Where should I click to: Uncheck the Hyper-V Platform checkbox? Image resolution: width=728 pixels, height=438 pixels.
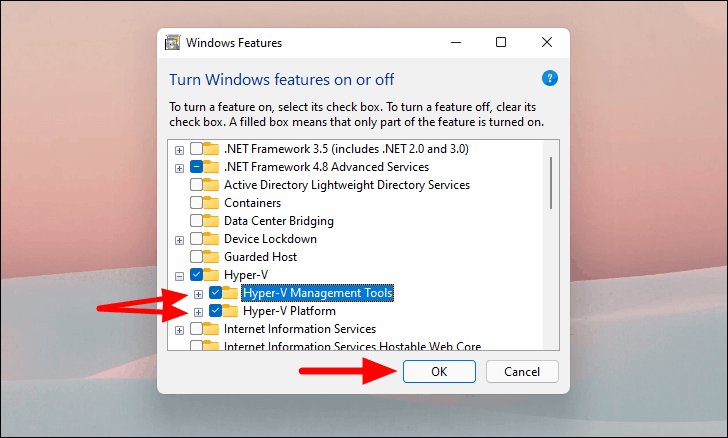(x=216, y=311)
